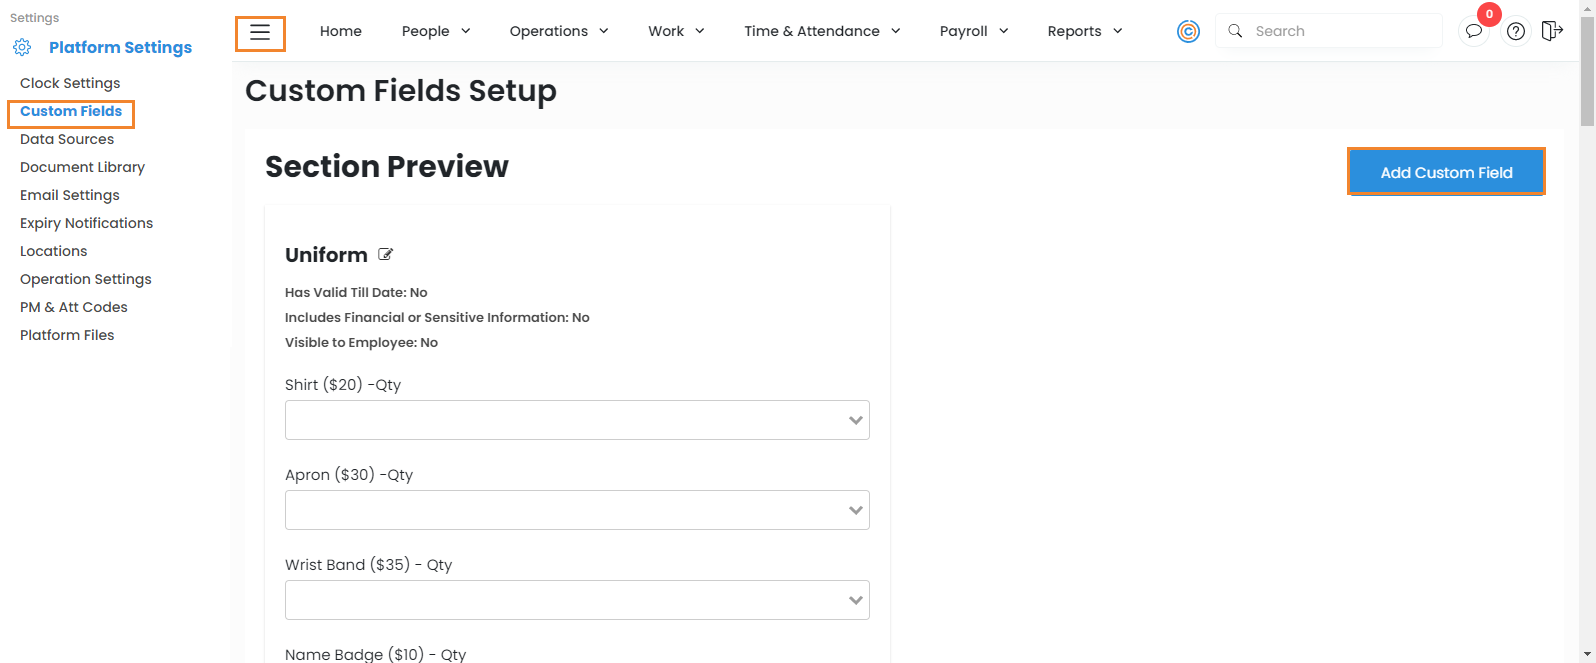Click the Platform Settings gear icon

click(x=22, y=47)
